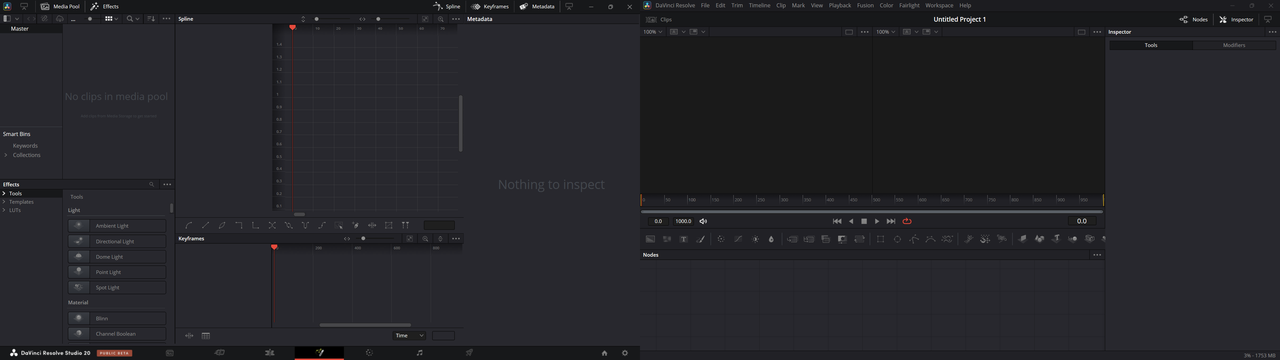Open the Fusion page icon

319,352
